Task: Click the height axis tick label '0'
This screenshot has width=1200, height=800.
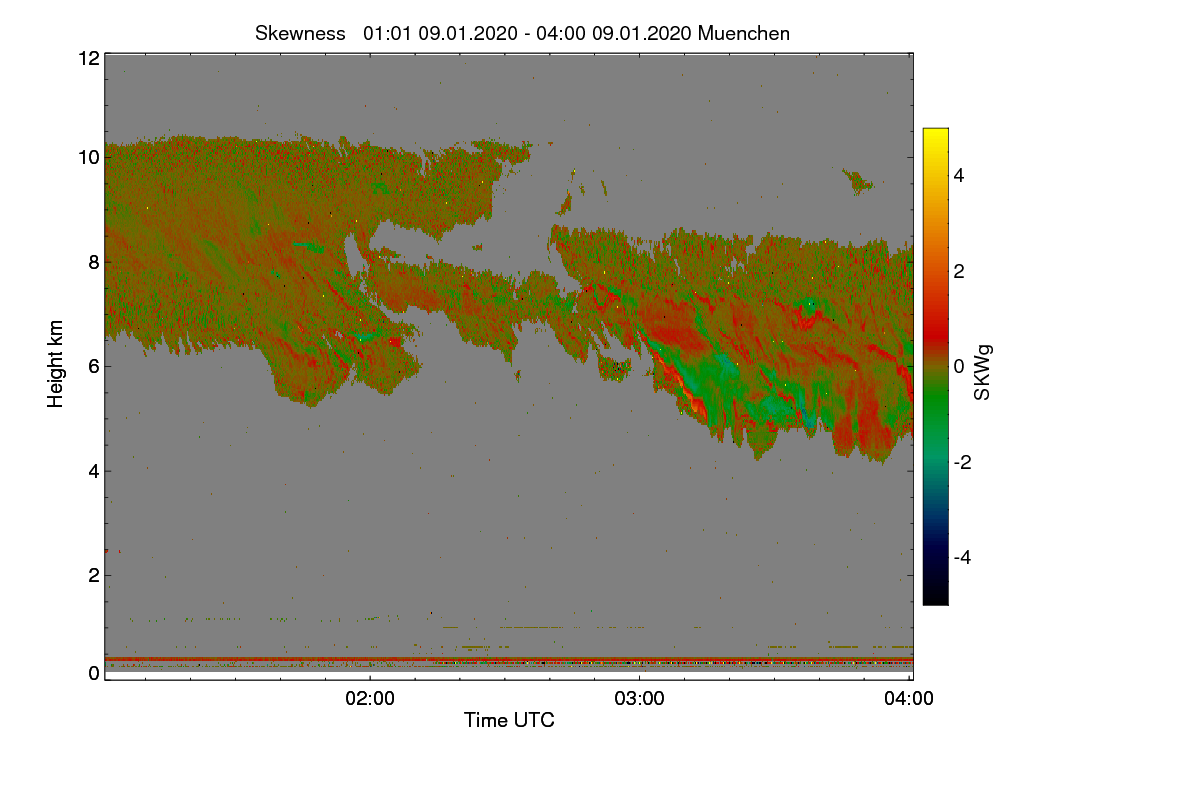Action: [x=94, y=673]
